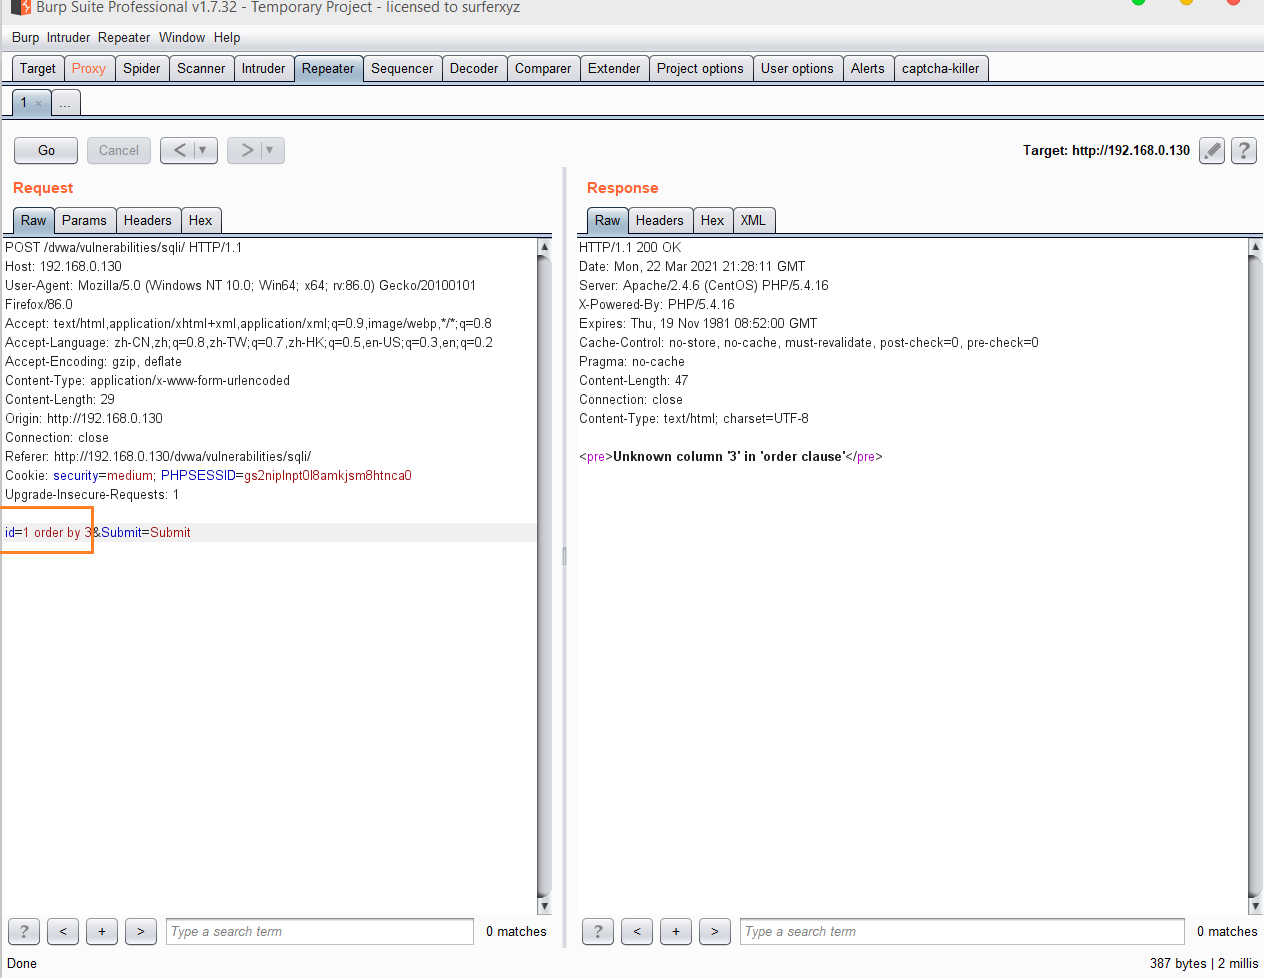
Task: Select the request Hex tab
Action: pyautogui.click(x=200, y=220)
